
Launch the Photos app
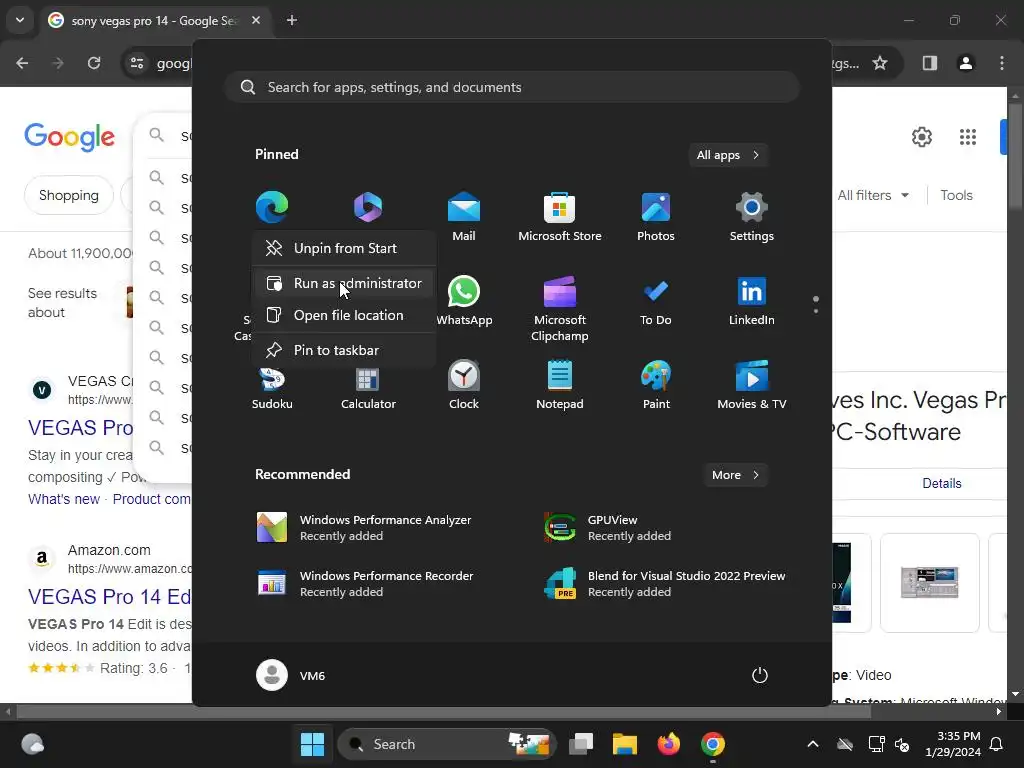656,217
